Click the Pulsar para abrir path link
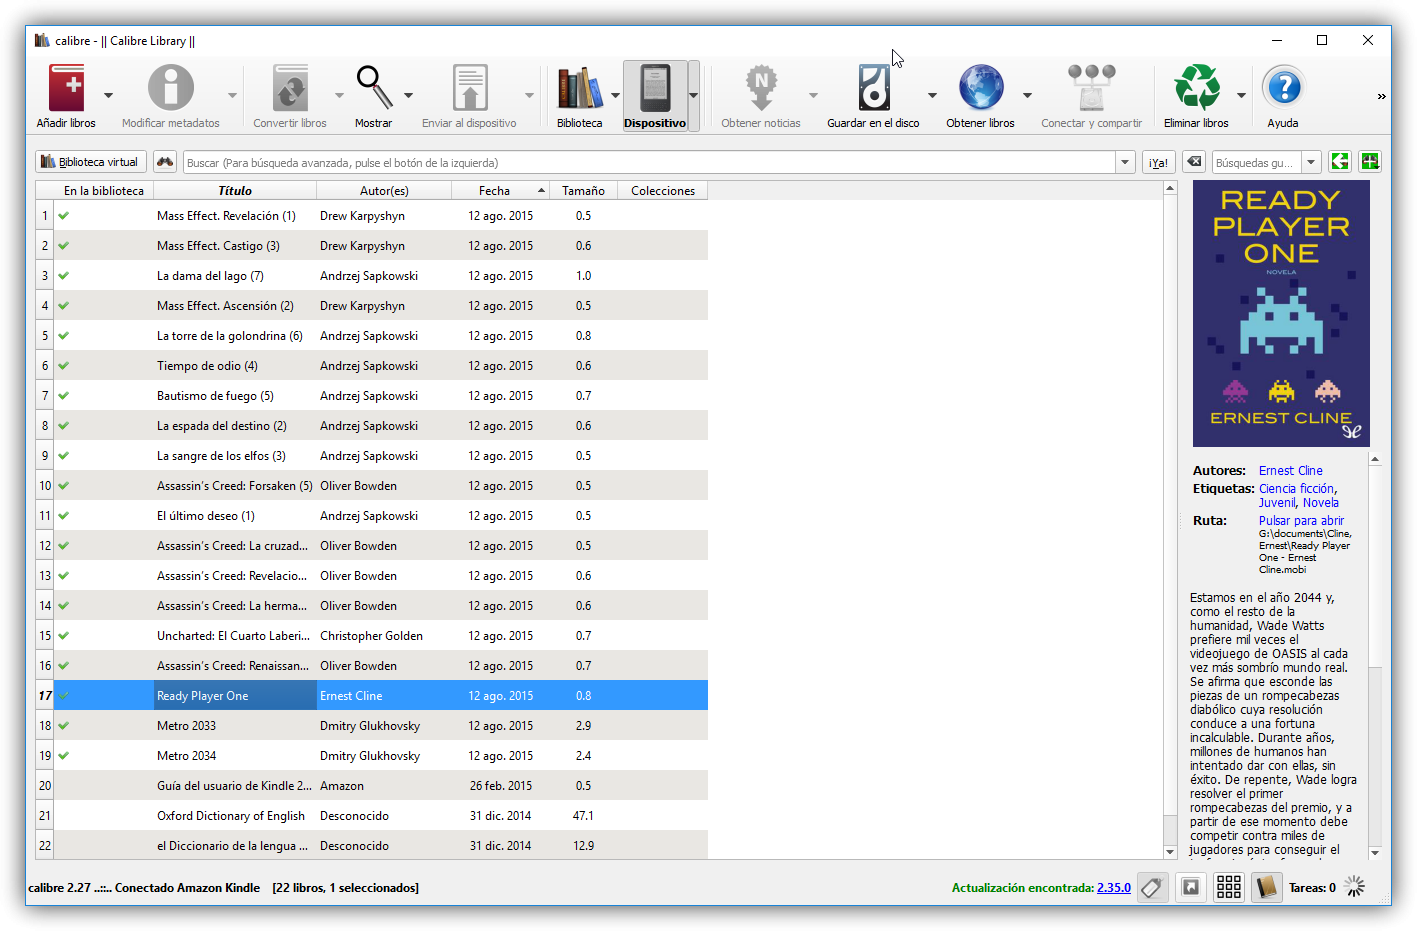This screenshot has height=931, width=1417. tap(1301, 521)
